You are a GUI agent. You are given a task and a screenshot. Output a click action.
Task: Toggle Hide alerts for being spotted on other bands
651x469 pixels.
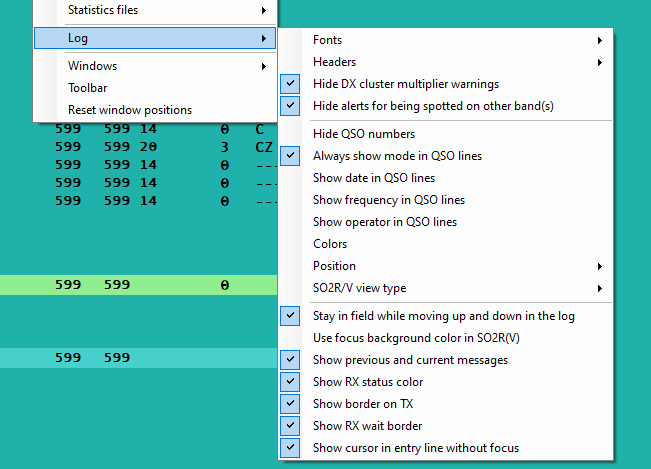(x=446, y=106)
